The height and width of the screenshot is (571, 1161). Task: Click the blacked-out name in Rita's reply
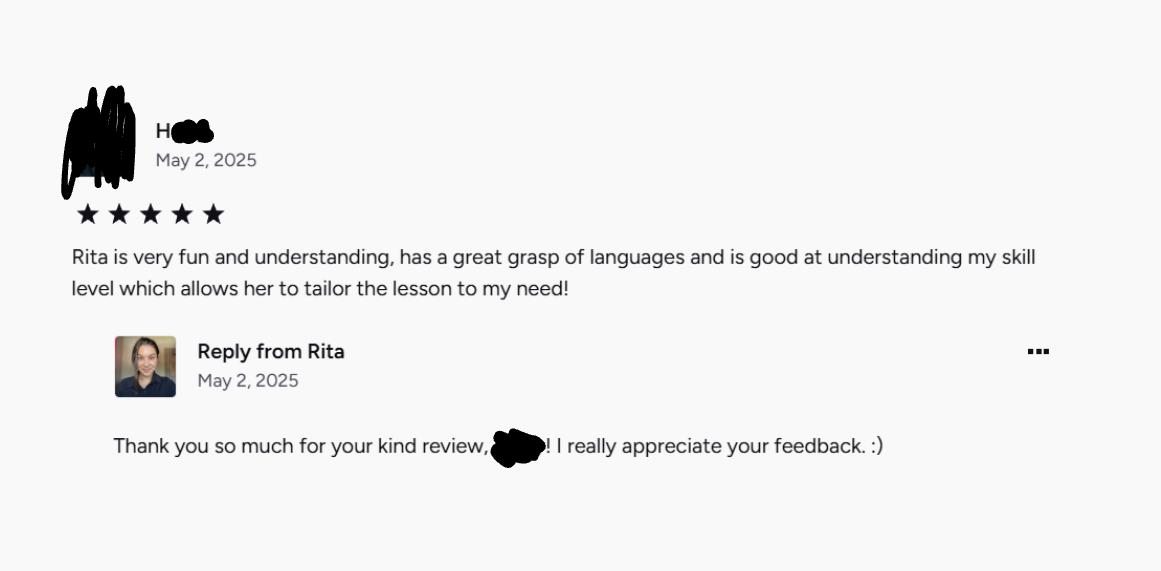[518, 447]
